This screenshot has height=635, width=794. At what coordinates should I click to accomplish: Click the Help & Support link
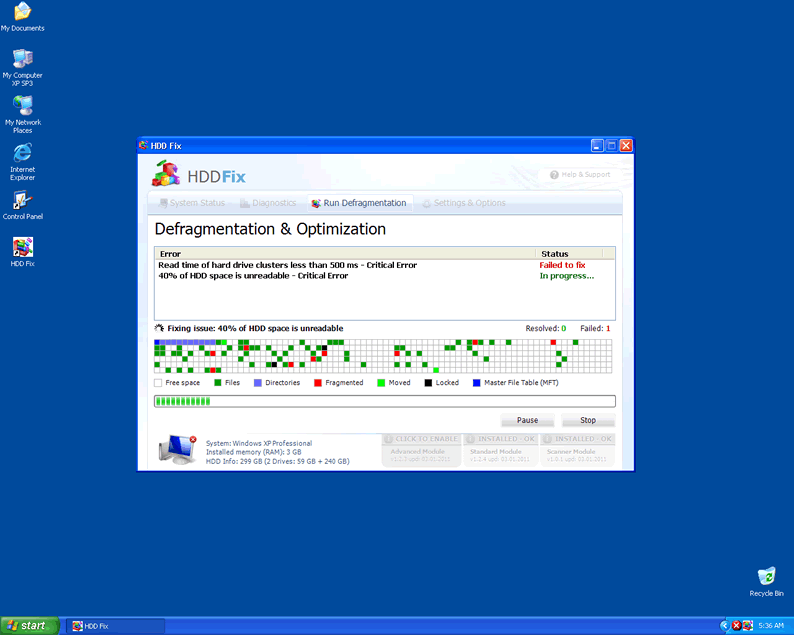[580, 175]
